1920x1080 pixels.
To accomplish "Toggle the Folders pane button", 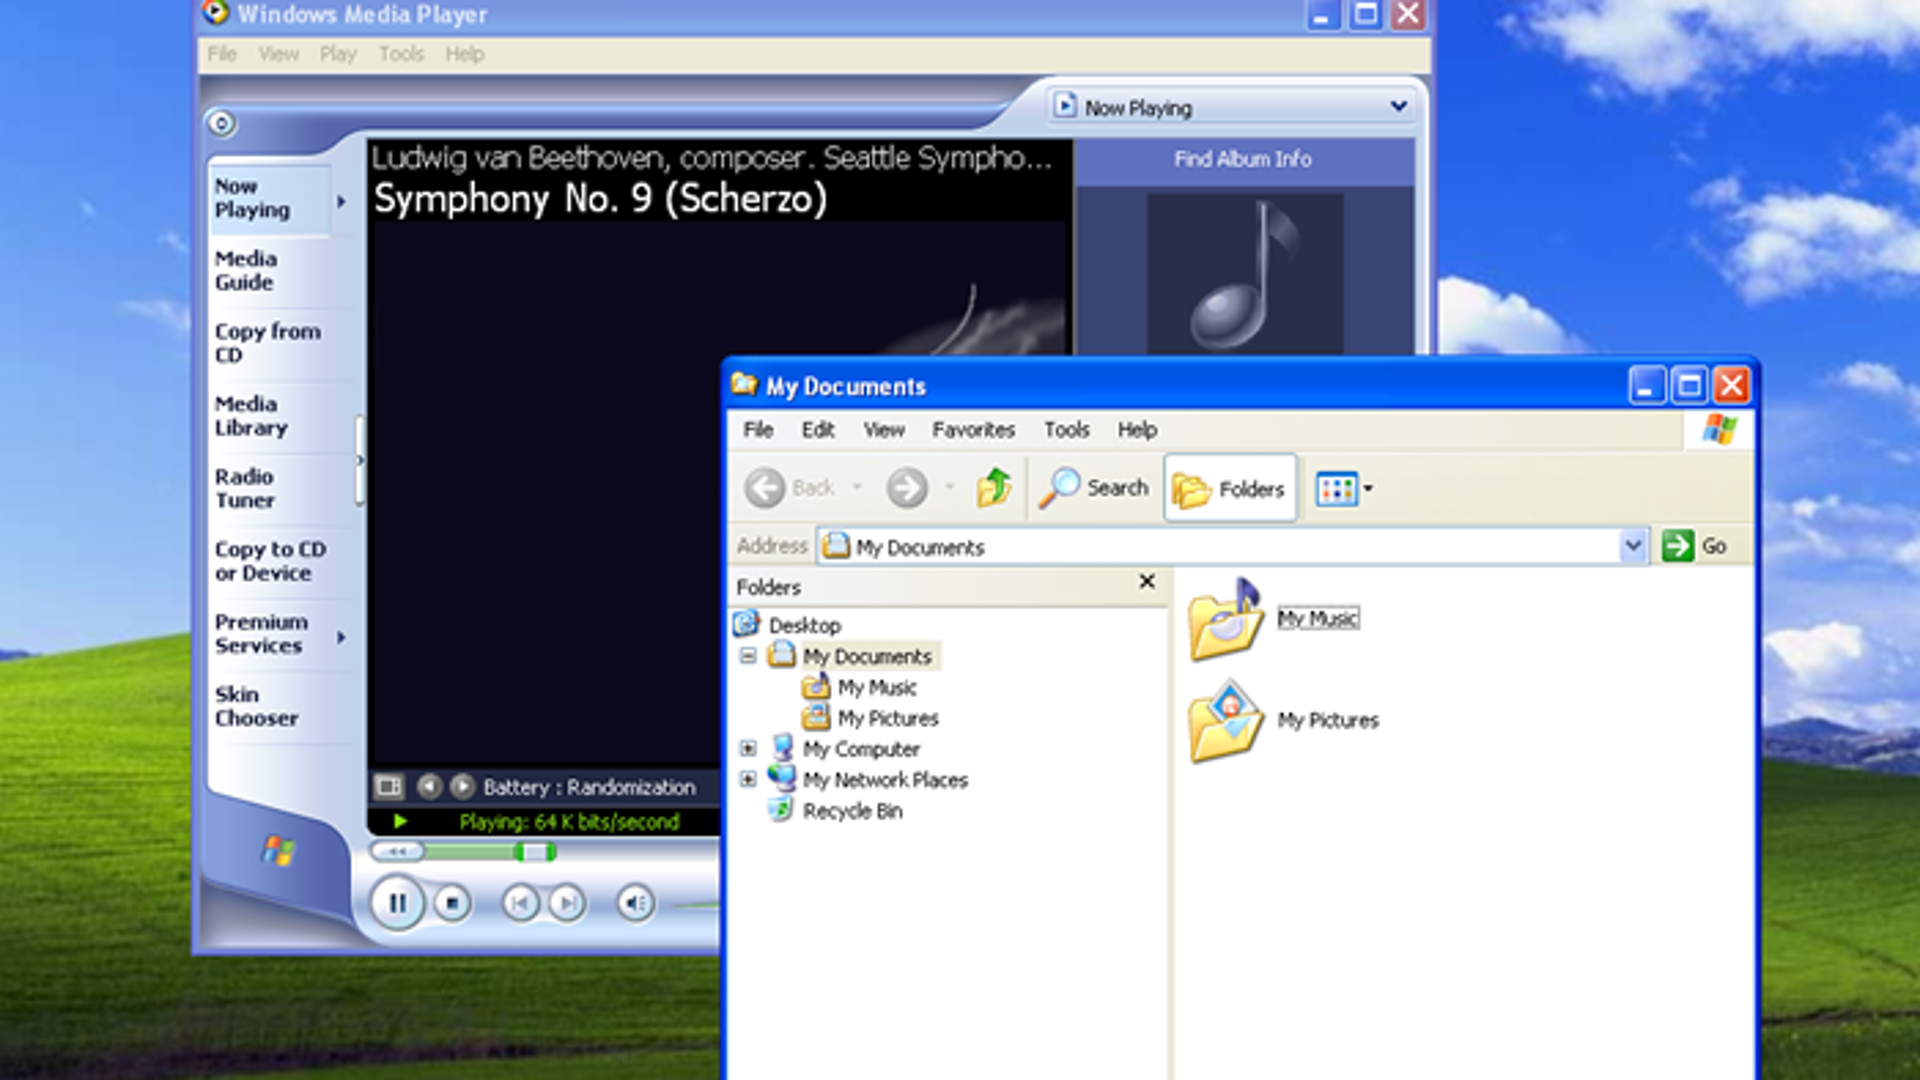I will [1230, 488].
